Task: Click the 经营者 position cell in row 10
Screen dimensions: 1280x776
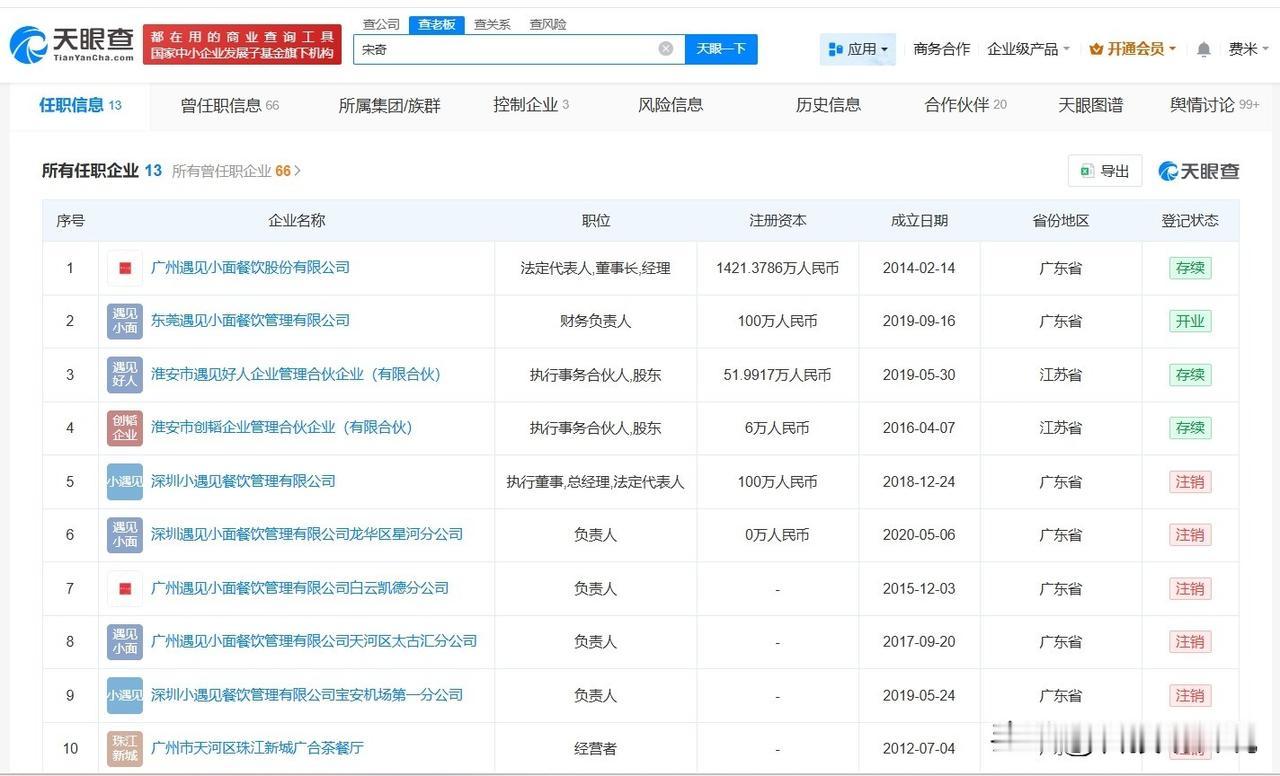Action: 595,749
